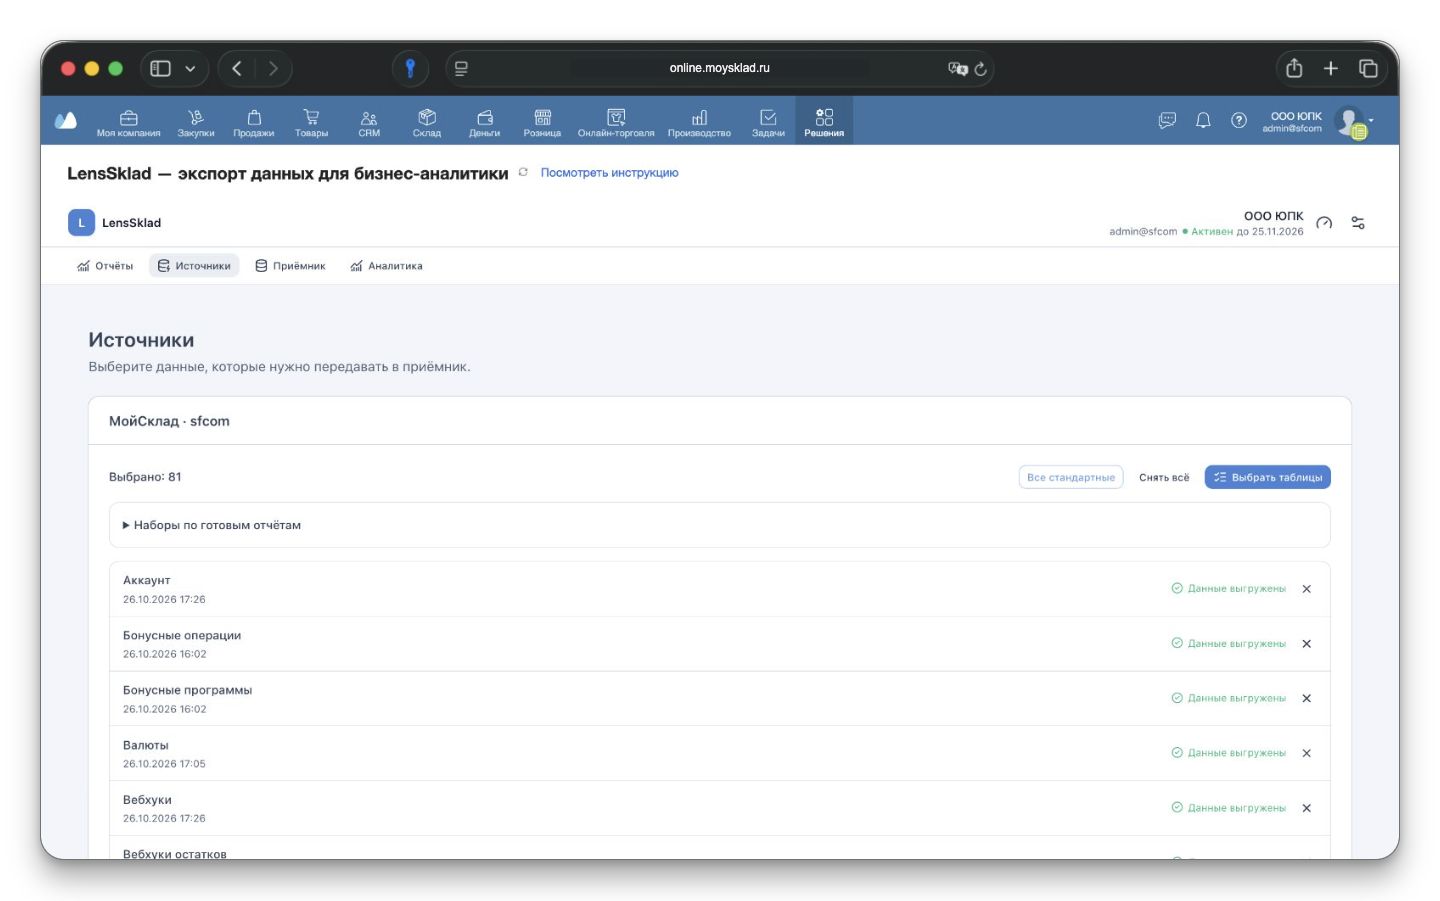Click the Safari share icon
Image resolution: width=1440 pixels, height=901 pixels.
(x=1294, y=68)
